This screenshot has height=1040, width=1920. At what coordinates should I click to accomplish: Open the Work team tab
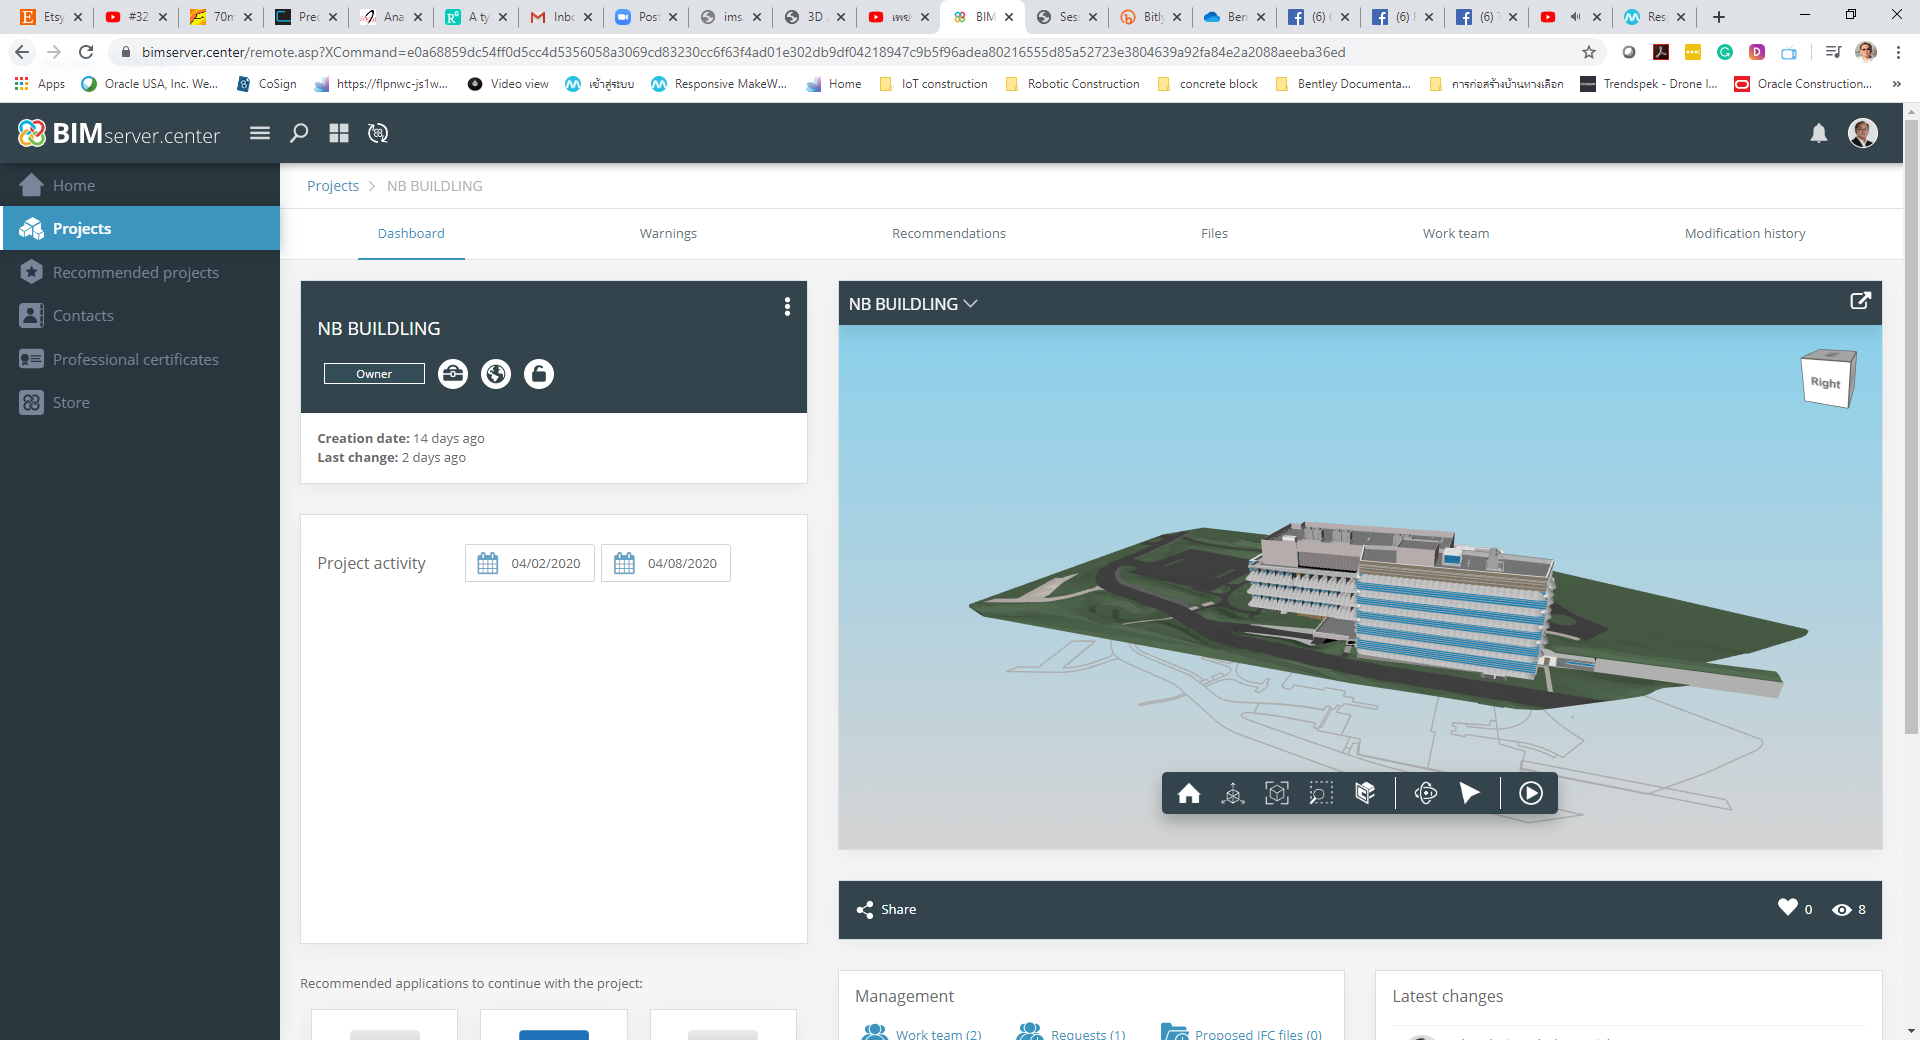click(x=1455, y=233)
